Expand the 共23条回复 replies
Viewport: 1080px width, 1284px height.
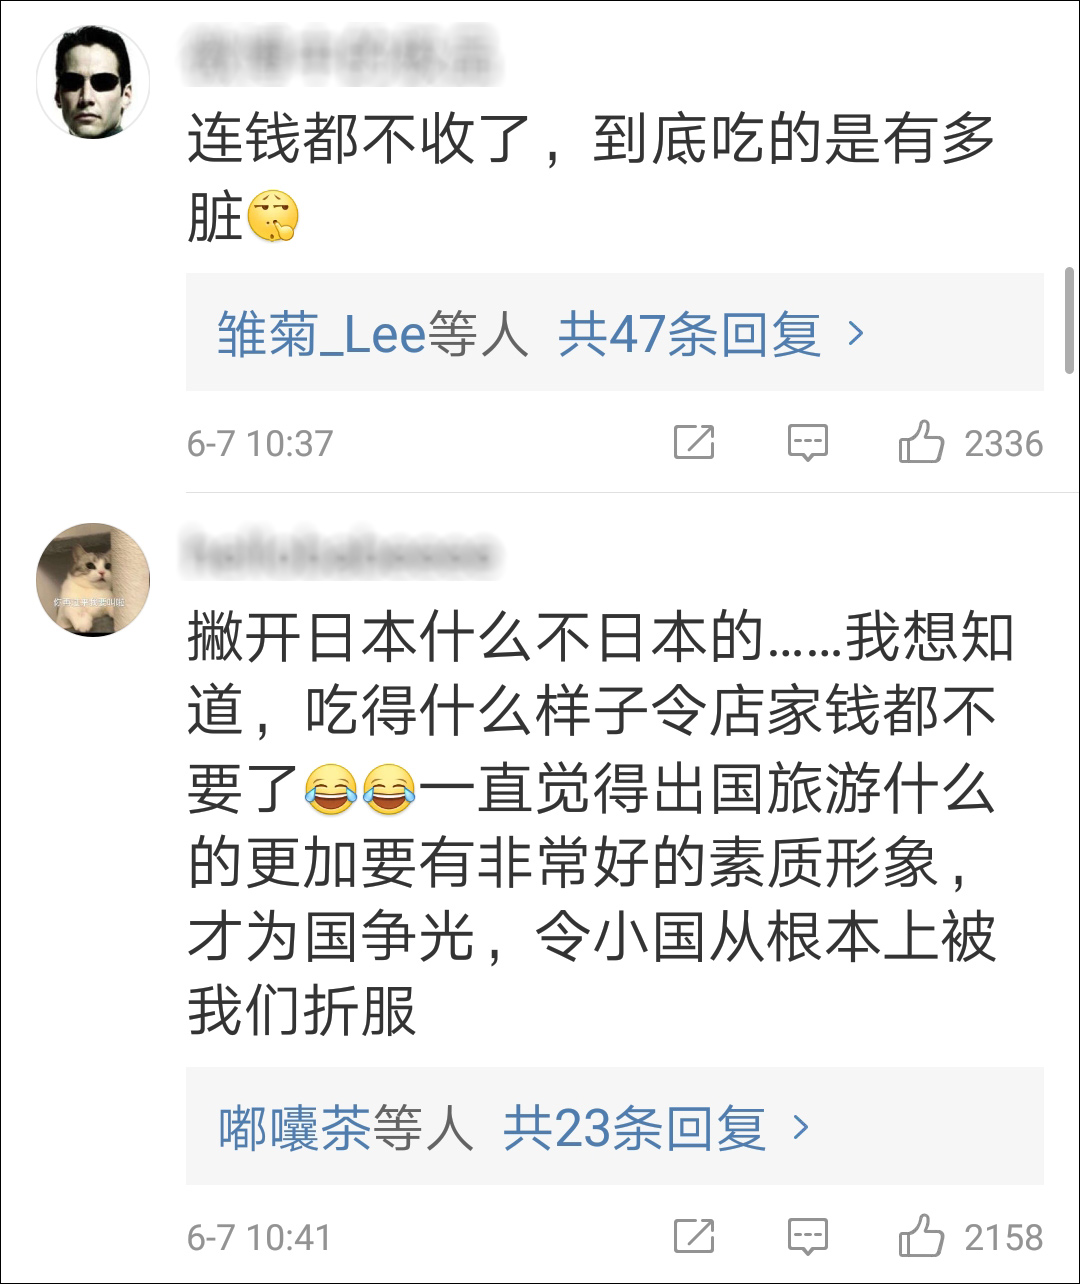tap(634, 1128)
